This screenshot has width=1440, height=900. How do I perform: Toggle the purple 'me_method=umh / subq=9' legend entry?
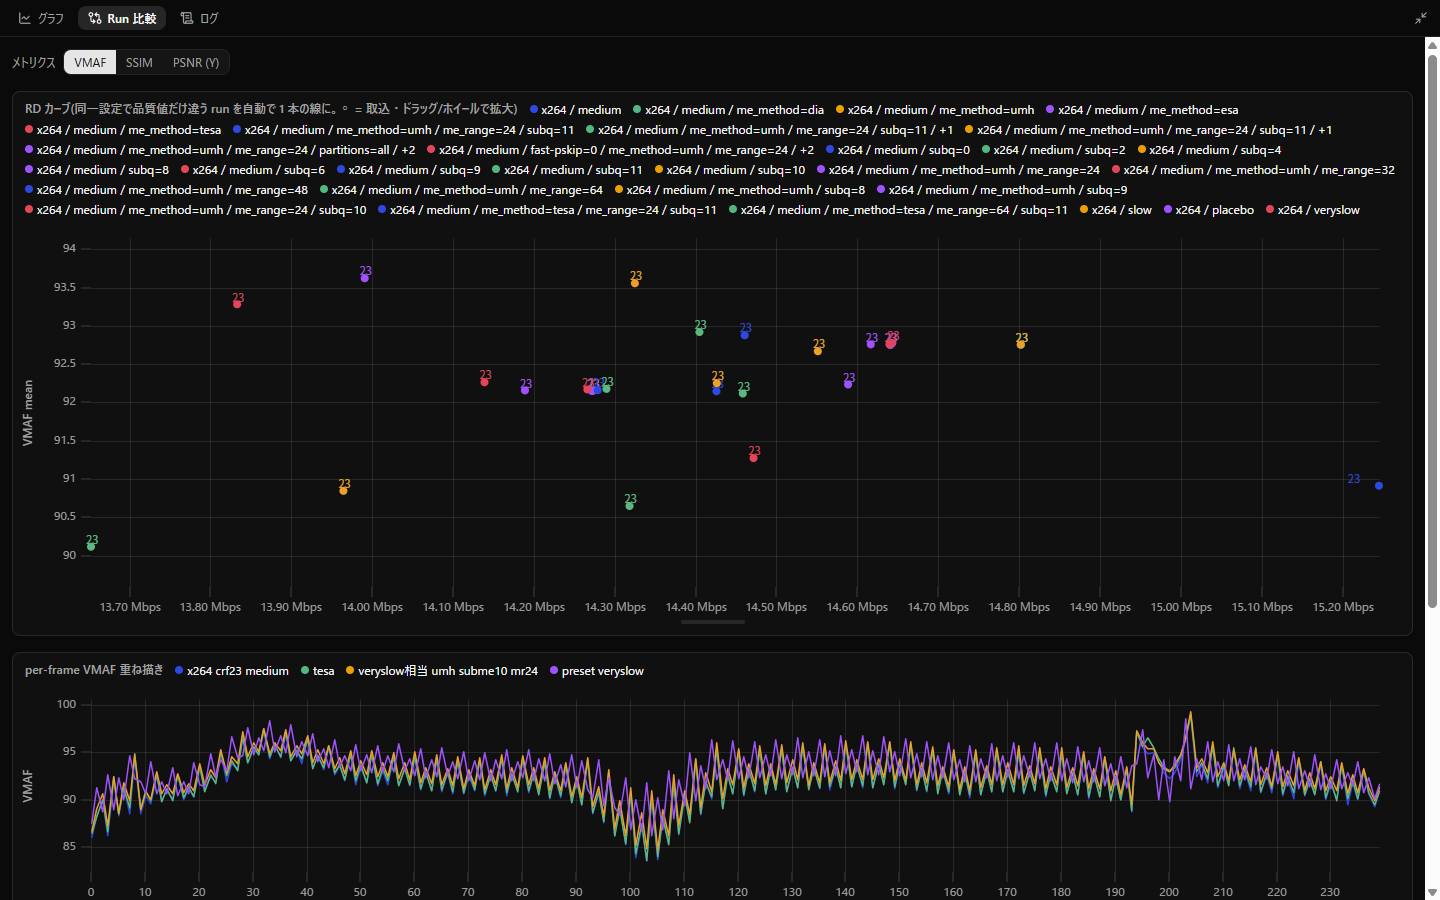(x=1002, y=190)
